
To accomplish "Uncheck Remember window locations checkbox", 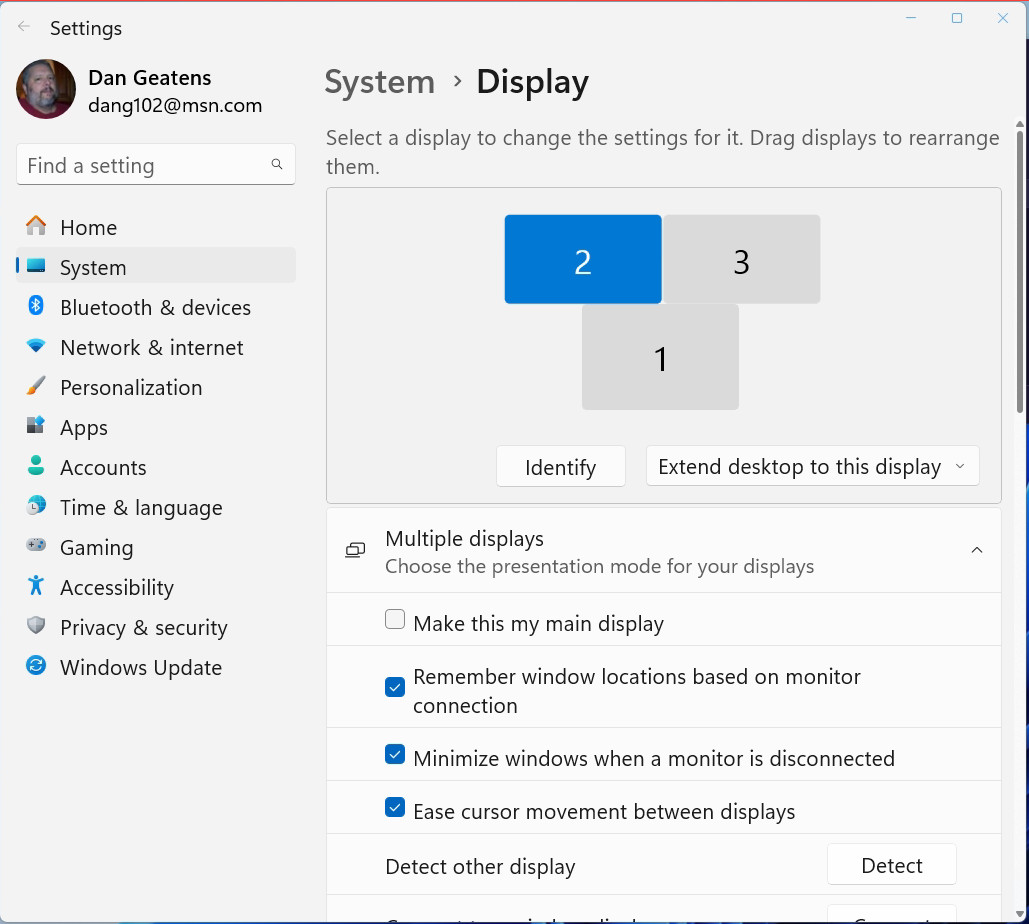I will [x=395, y=688].
